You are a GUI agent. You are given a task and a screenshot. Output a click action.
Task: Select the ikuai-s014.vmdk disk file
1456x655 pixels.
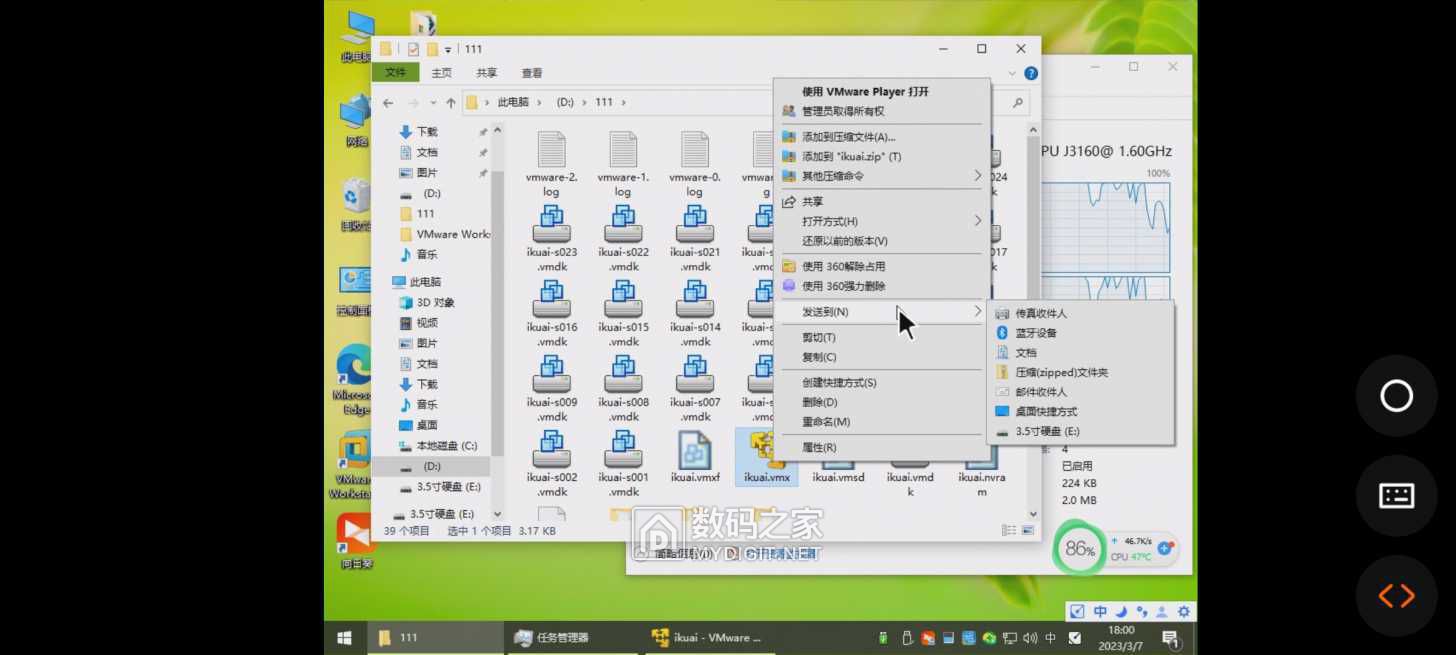tap(695, 313)
